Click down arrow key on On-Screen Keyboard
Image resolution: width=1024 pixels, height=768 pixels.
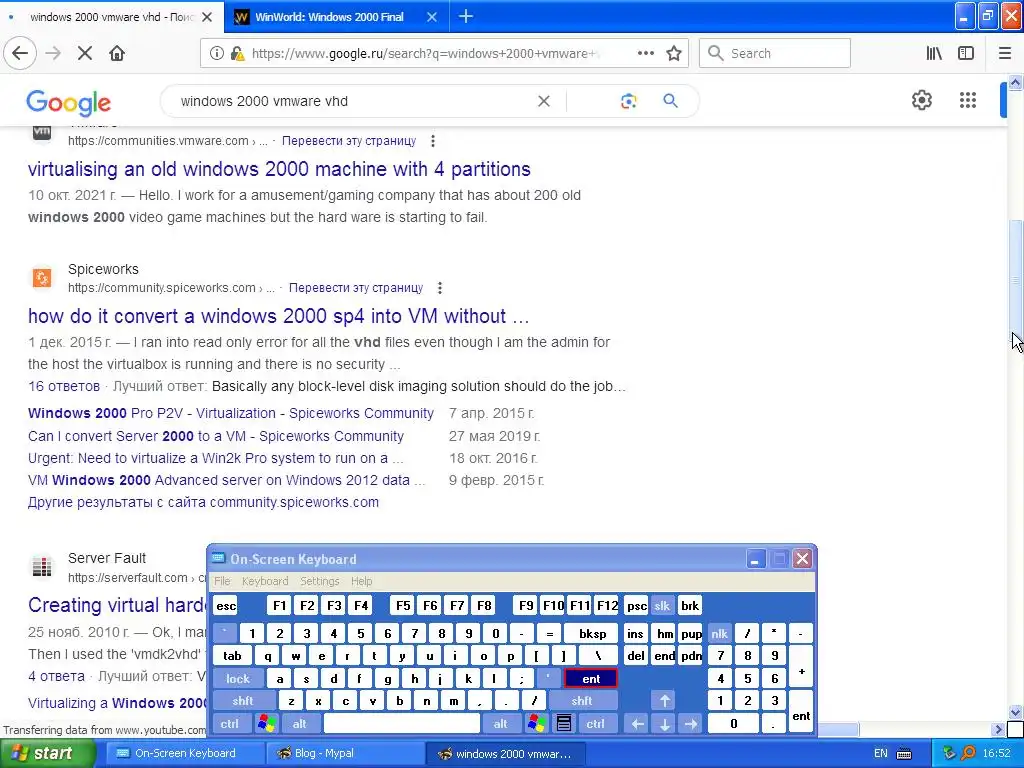664,724
